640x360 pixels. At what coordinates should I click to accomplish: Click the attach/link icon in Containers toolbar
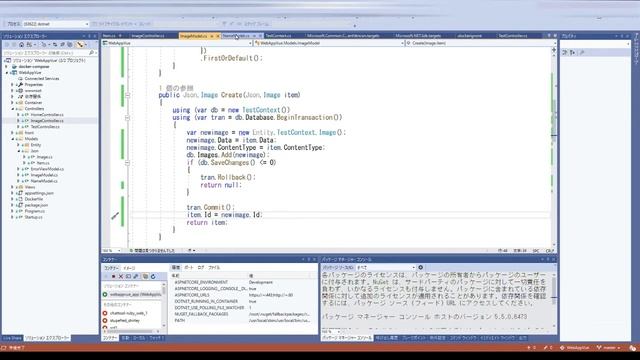pos(136,276)
